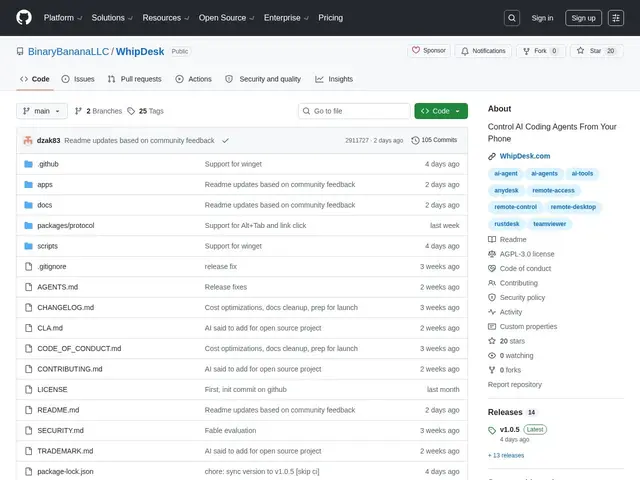Open the header settings sliders icon
The height and width of the screenshot is (480, 640).
coord(616,18)
